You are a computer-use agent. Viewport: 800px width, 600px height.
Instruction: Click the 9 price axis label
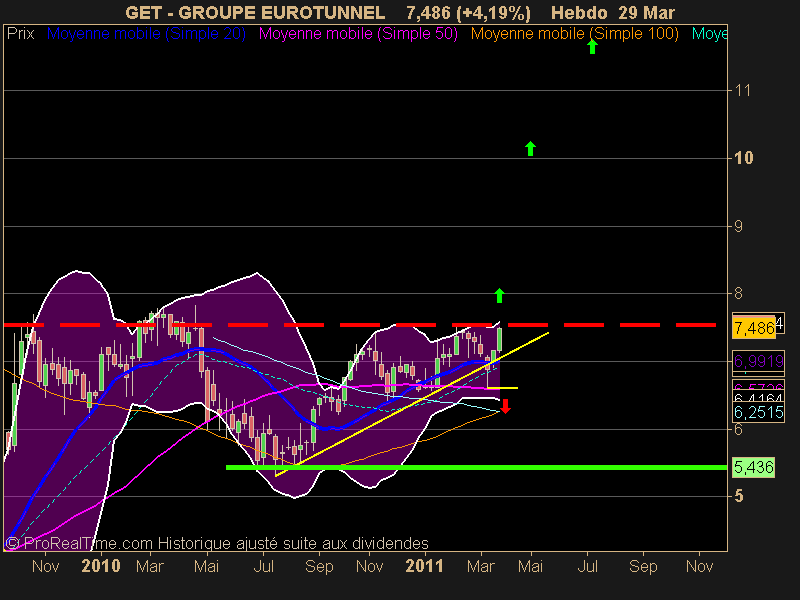pyautogui.click(x=738, y=226)
